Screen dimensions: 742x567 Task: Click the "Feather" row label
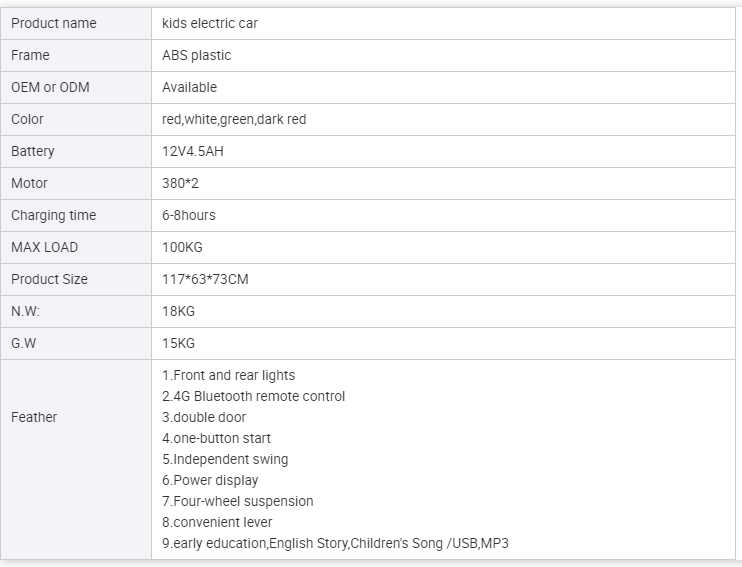pos(34,417)
